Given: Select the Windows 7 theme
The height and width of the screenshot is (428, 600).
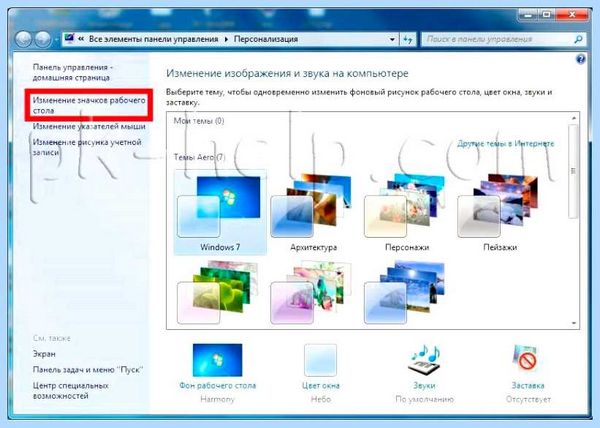Looking at the screenshot, I should (x=220, y=213).
